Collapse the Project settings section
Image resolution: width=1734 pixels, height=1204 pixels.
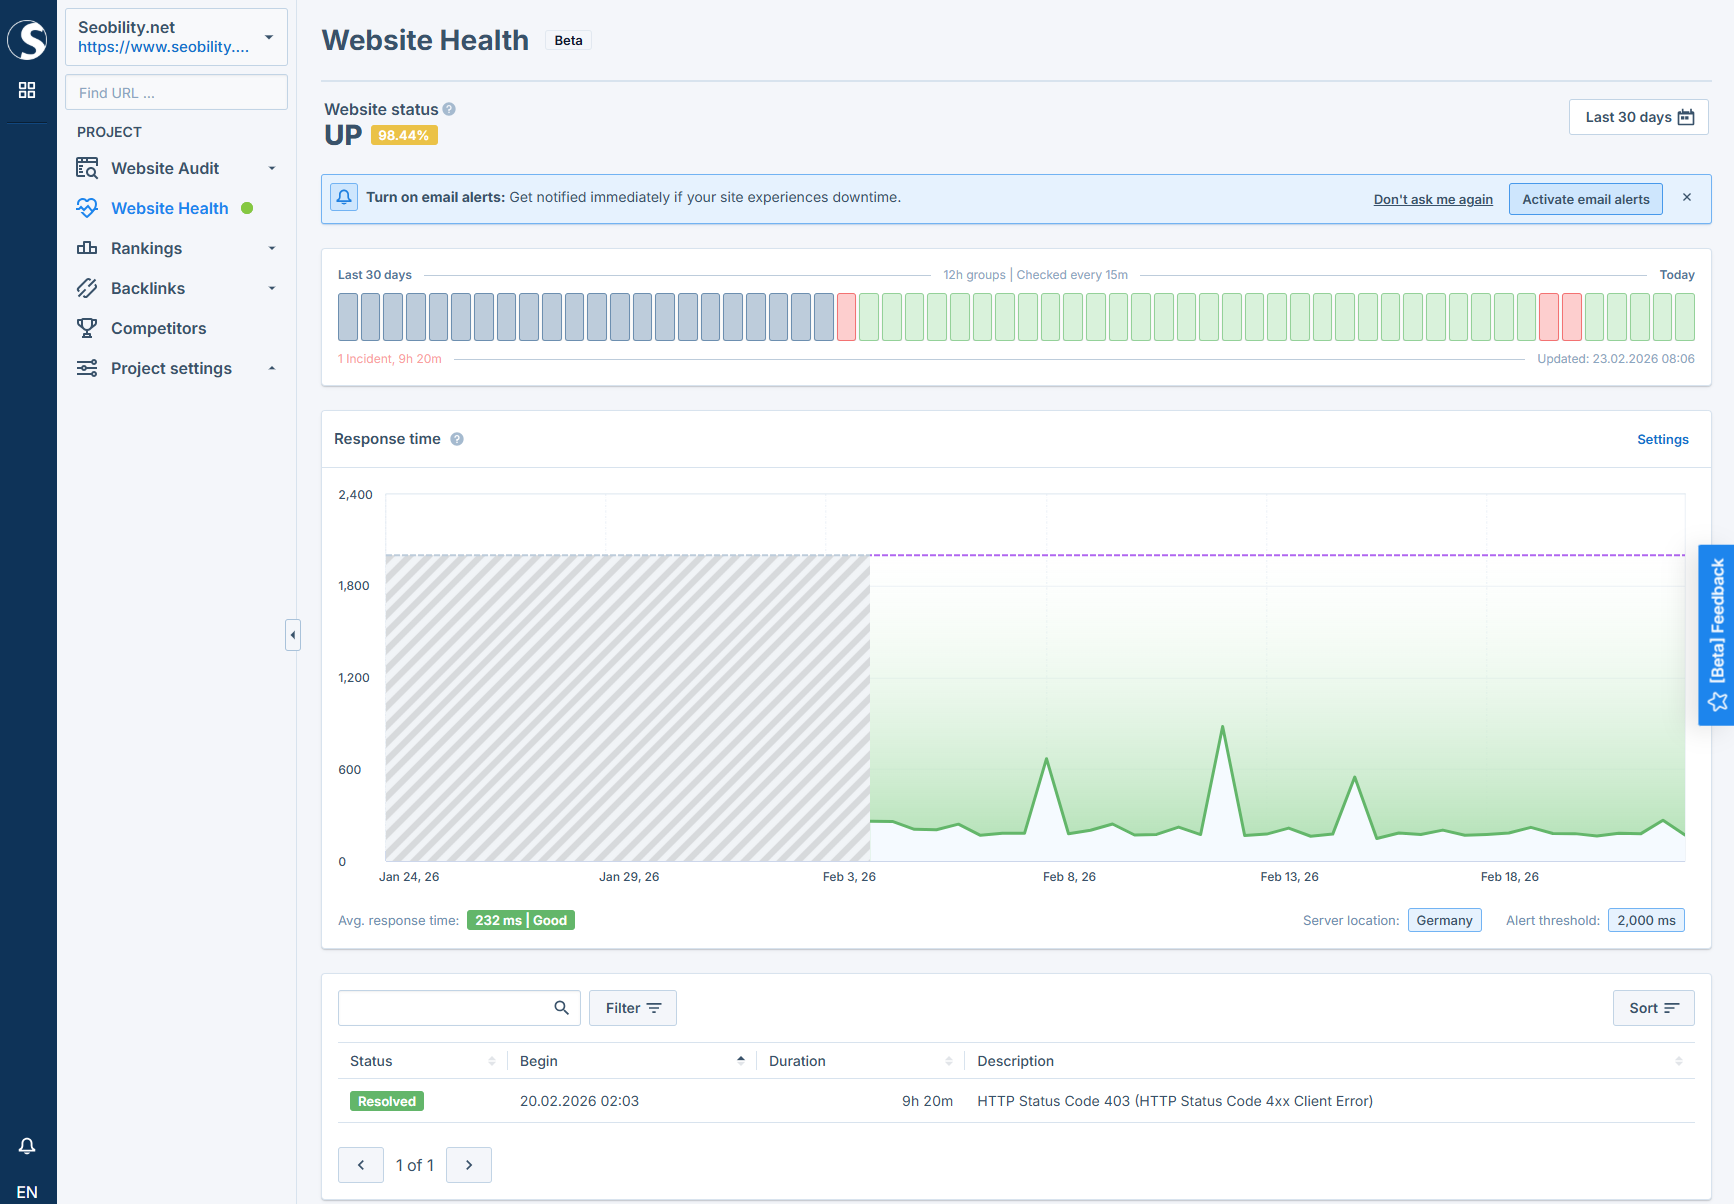tap(271, 368)
